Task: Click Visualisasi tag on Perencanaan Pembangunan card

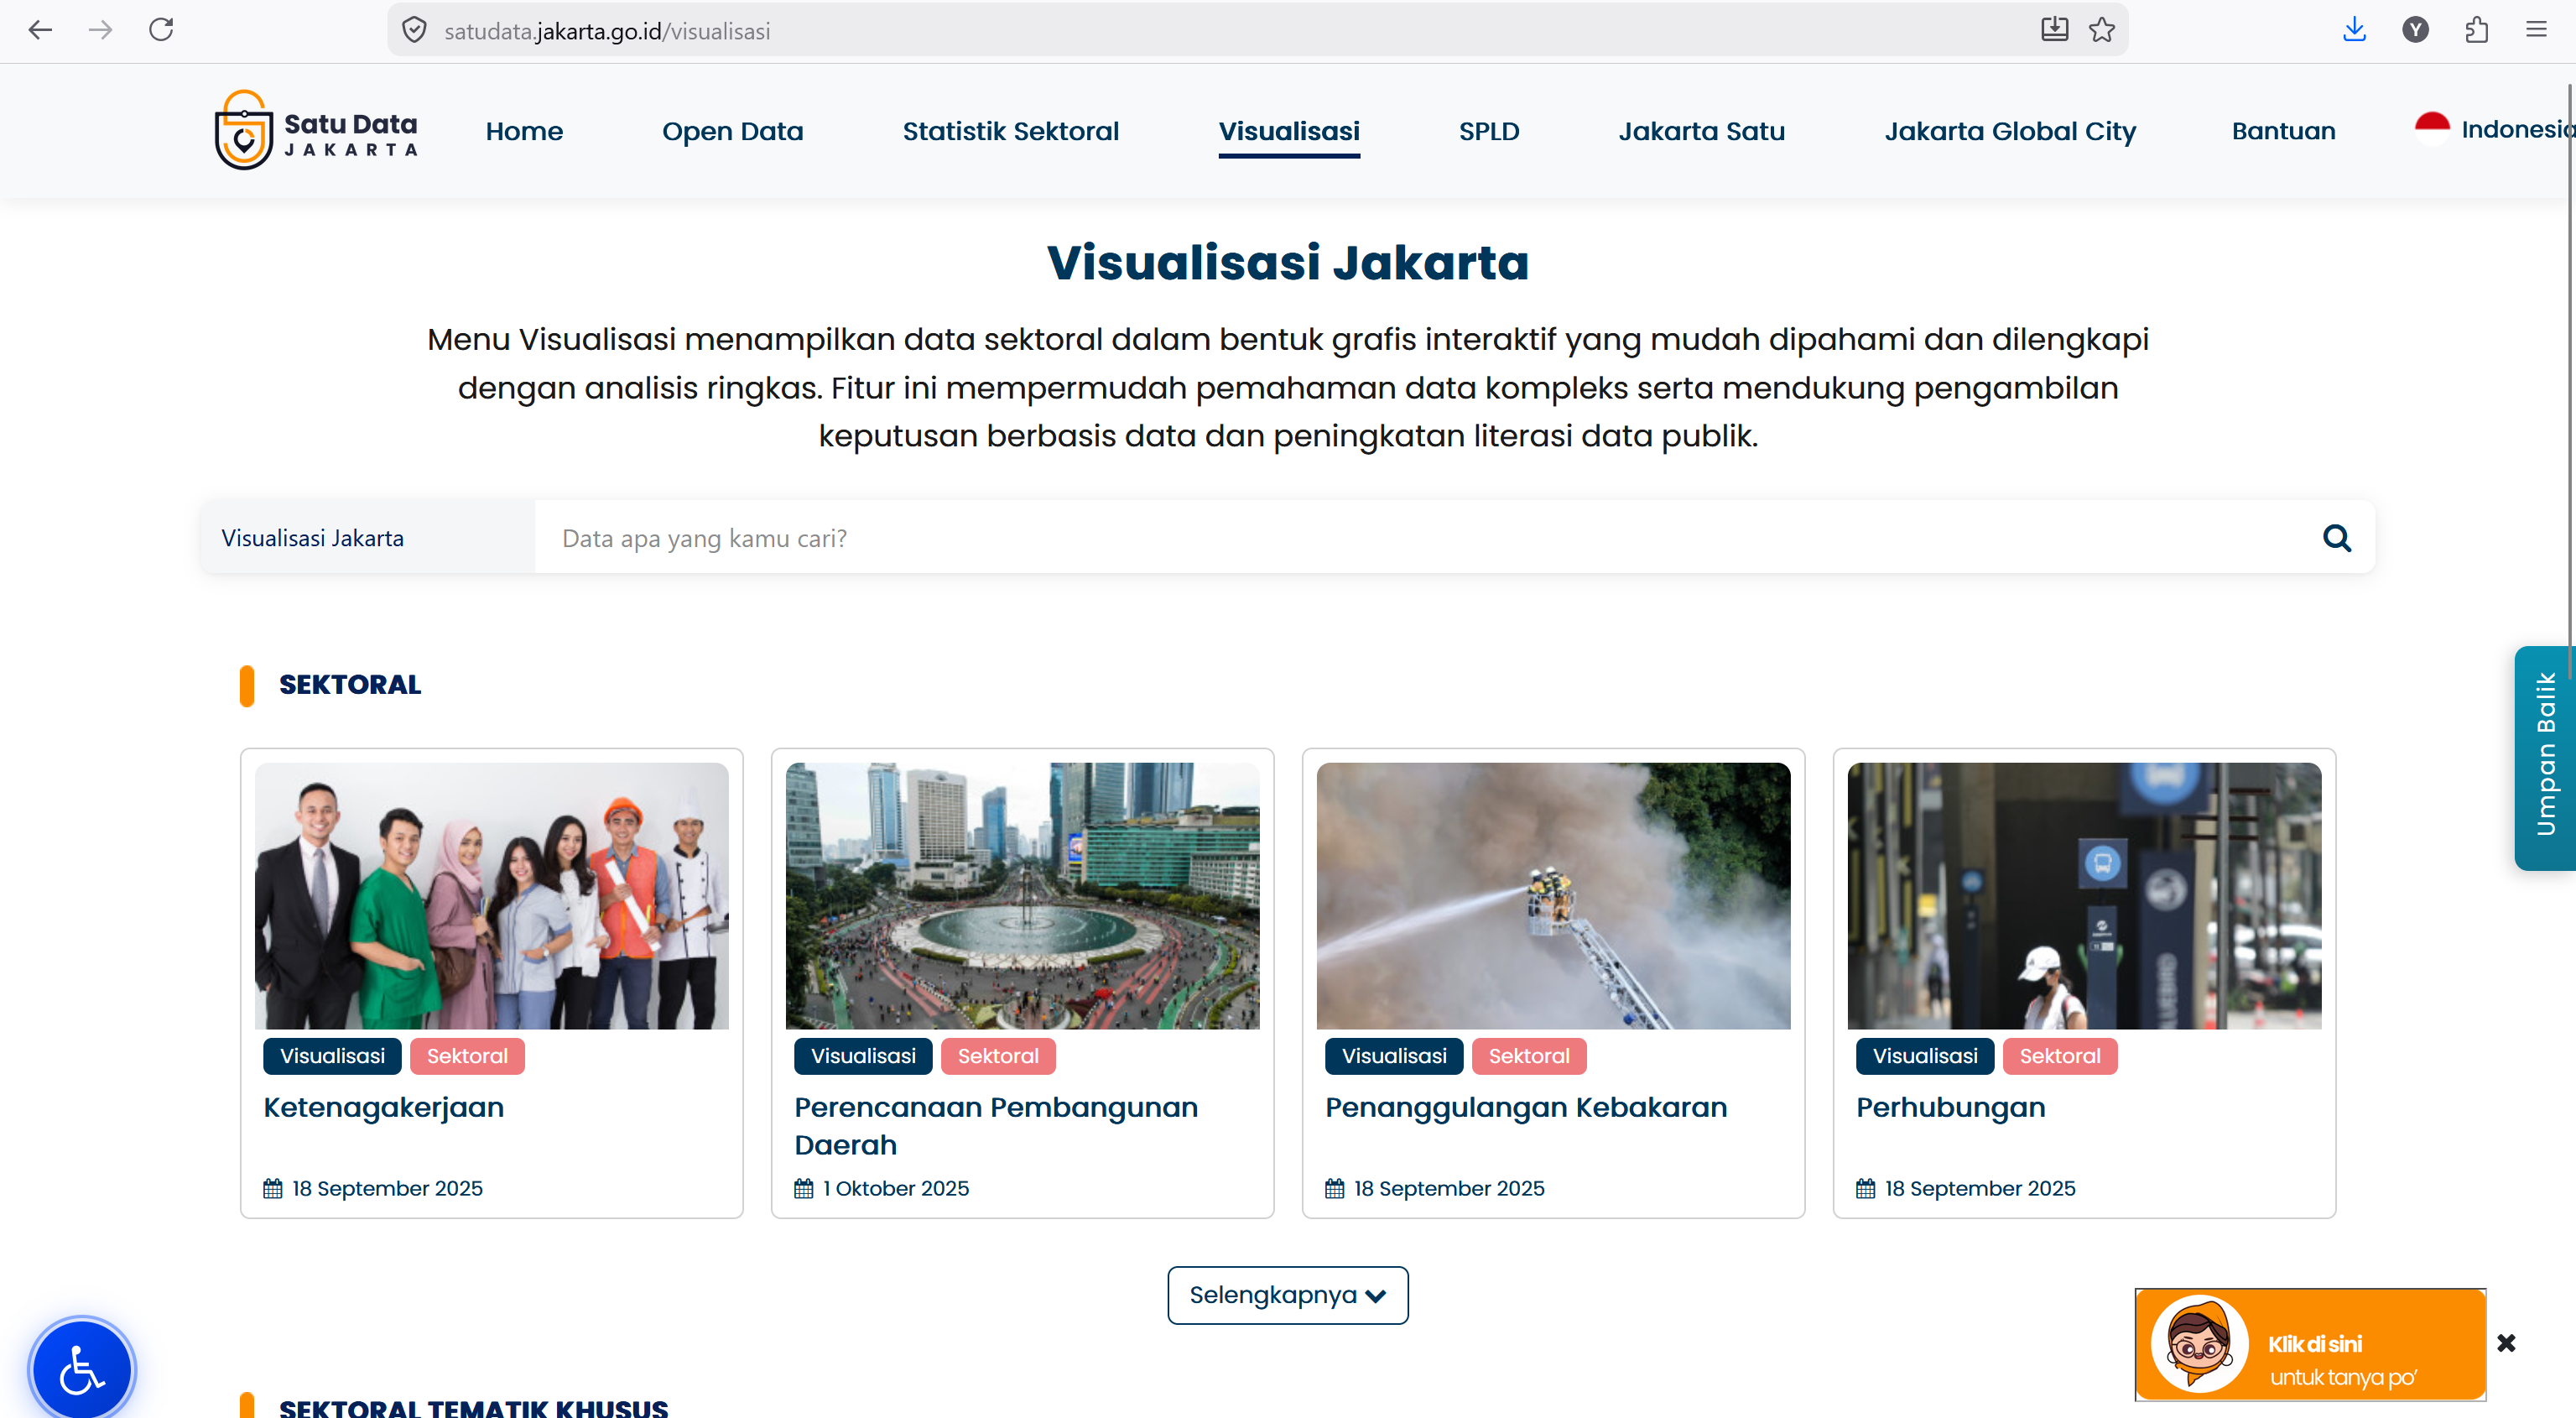Action: tap(863, 1056)
